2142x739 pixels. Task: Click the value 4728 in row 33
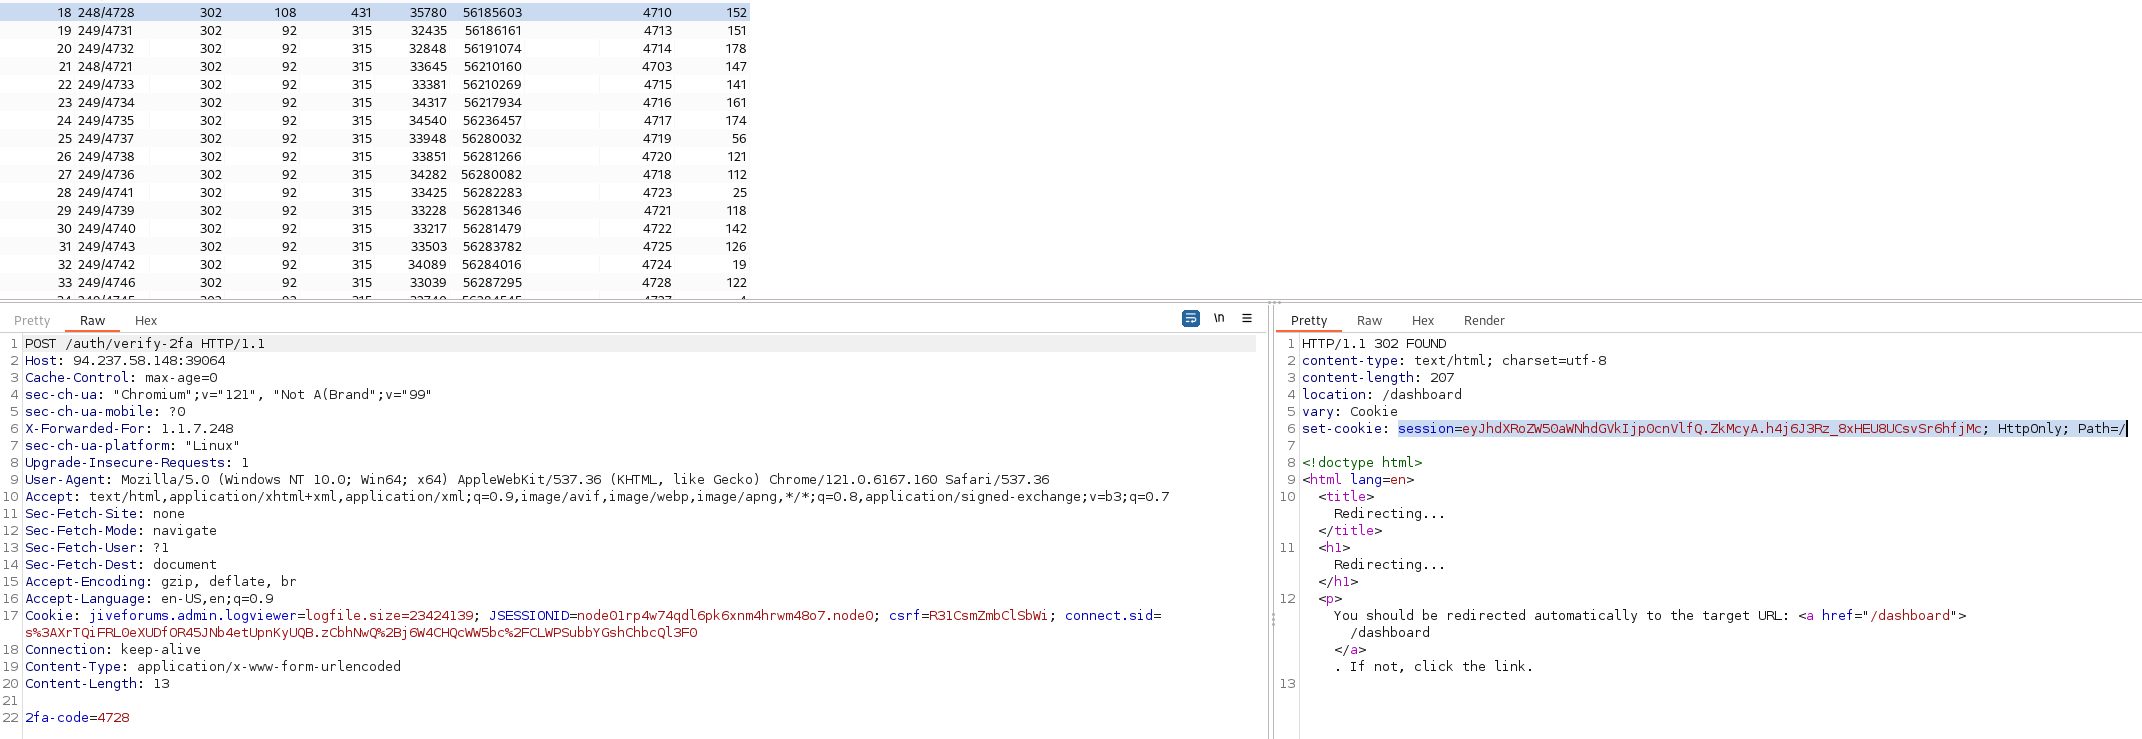coord(657,282)
